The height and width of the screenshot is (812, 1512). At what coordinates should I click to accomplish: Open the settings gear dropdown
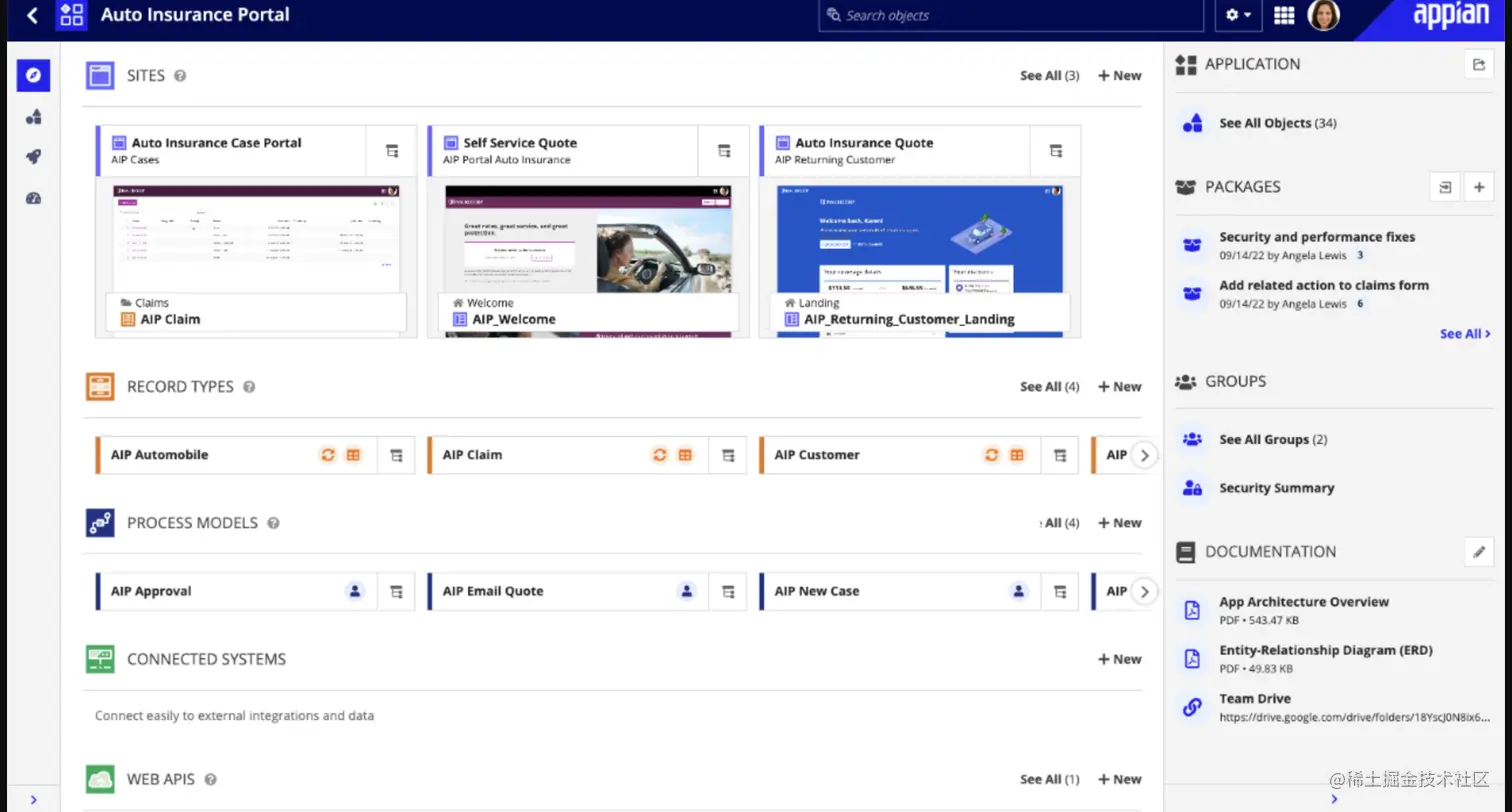[1238, 15]
